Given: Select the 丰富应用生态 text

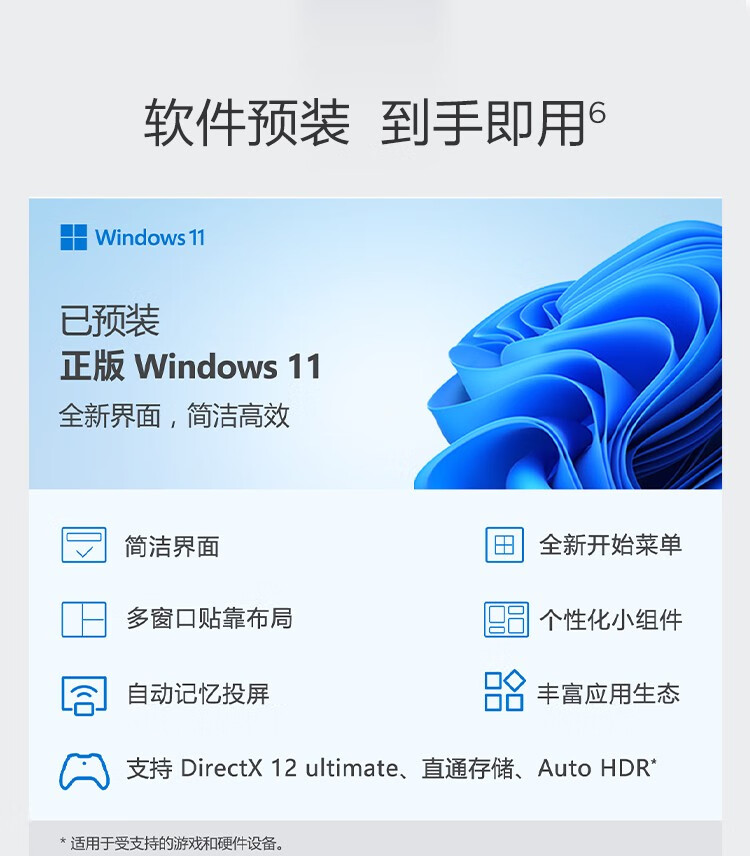Looking at the screenshot, I should click(609, 694).
